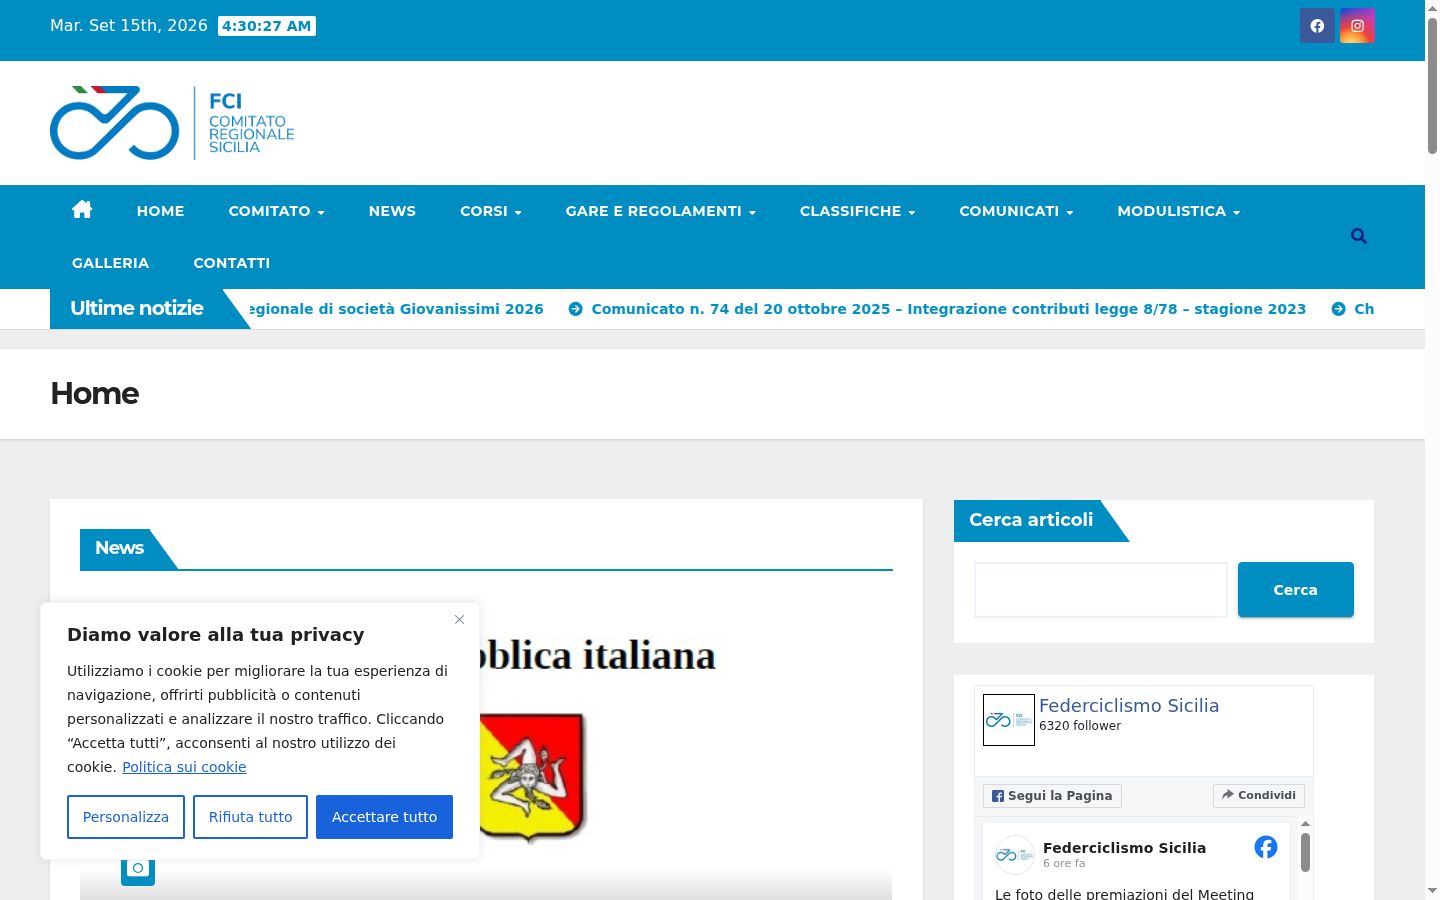The image size is (1440, 900).
Task: Click the Facebook feed scrollbar thumb
Action: click(x=1305, y=853)
